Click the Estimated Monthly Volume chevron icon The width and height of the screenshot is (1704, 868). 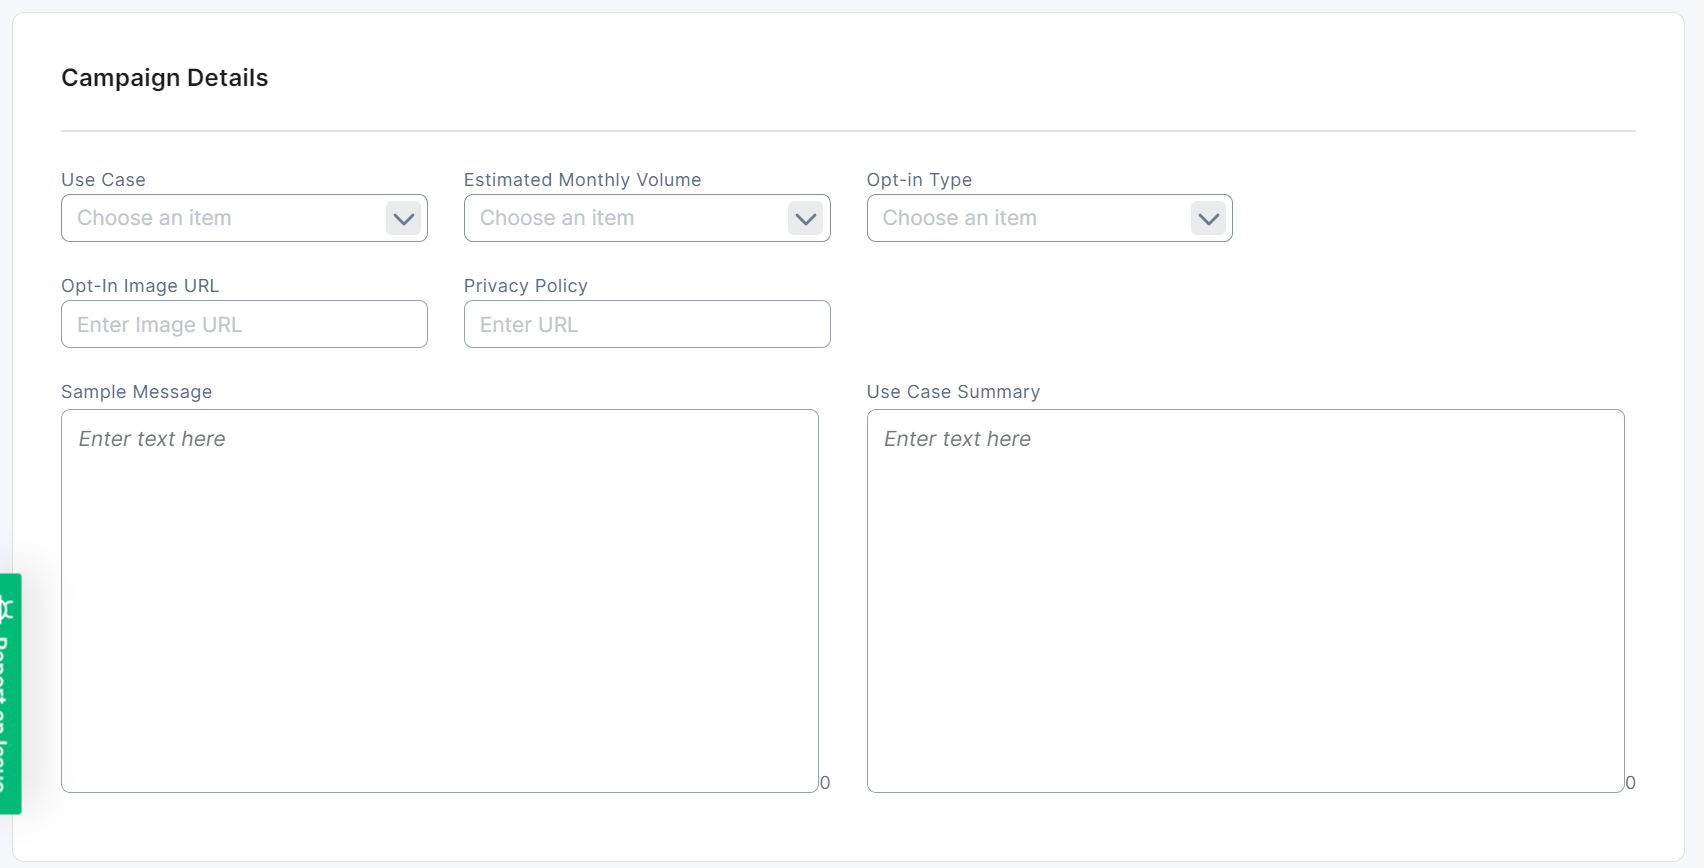point(805,218)
